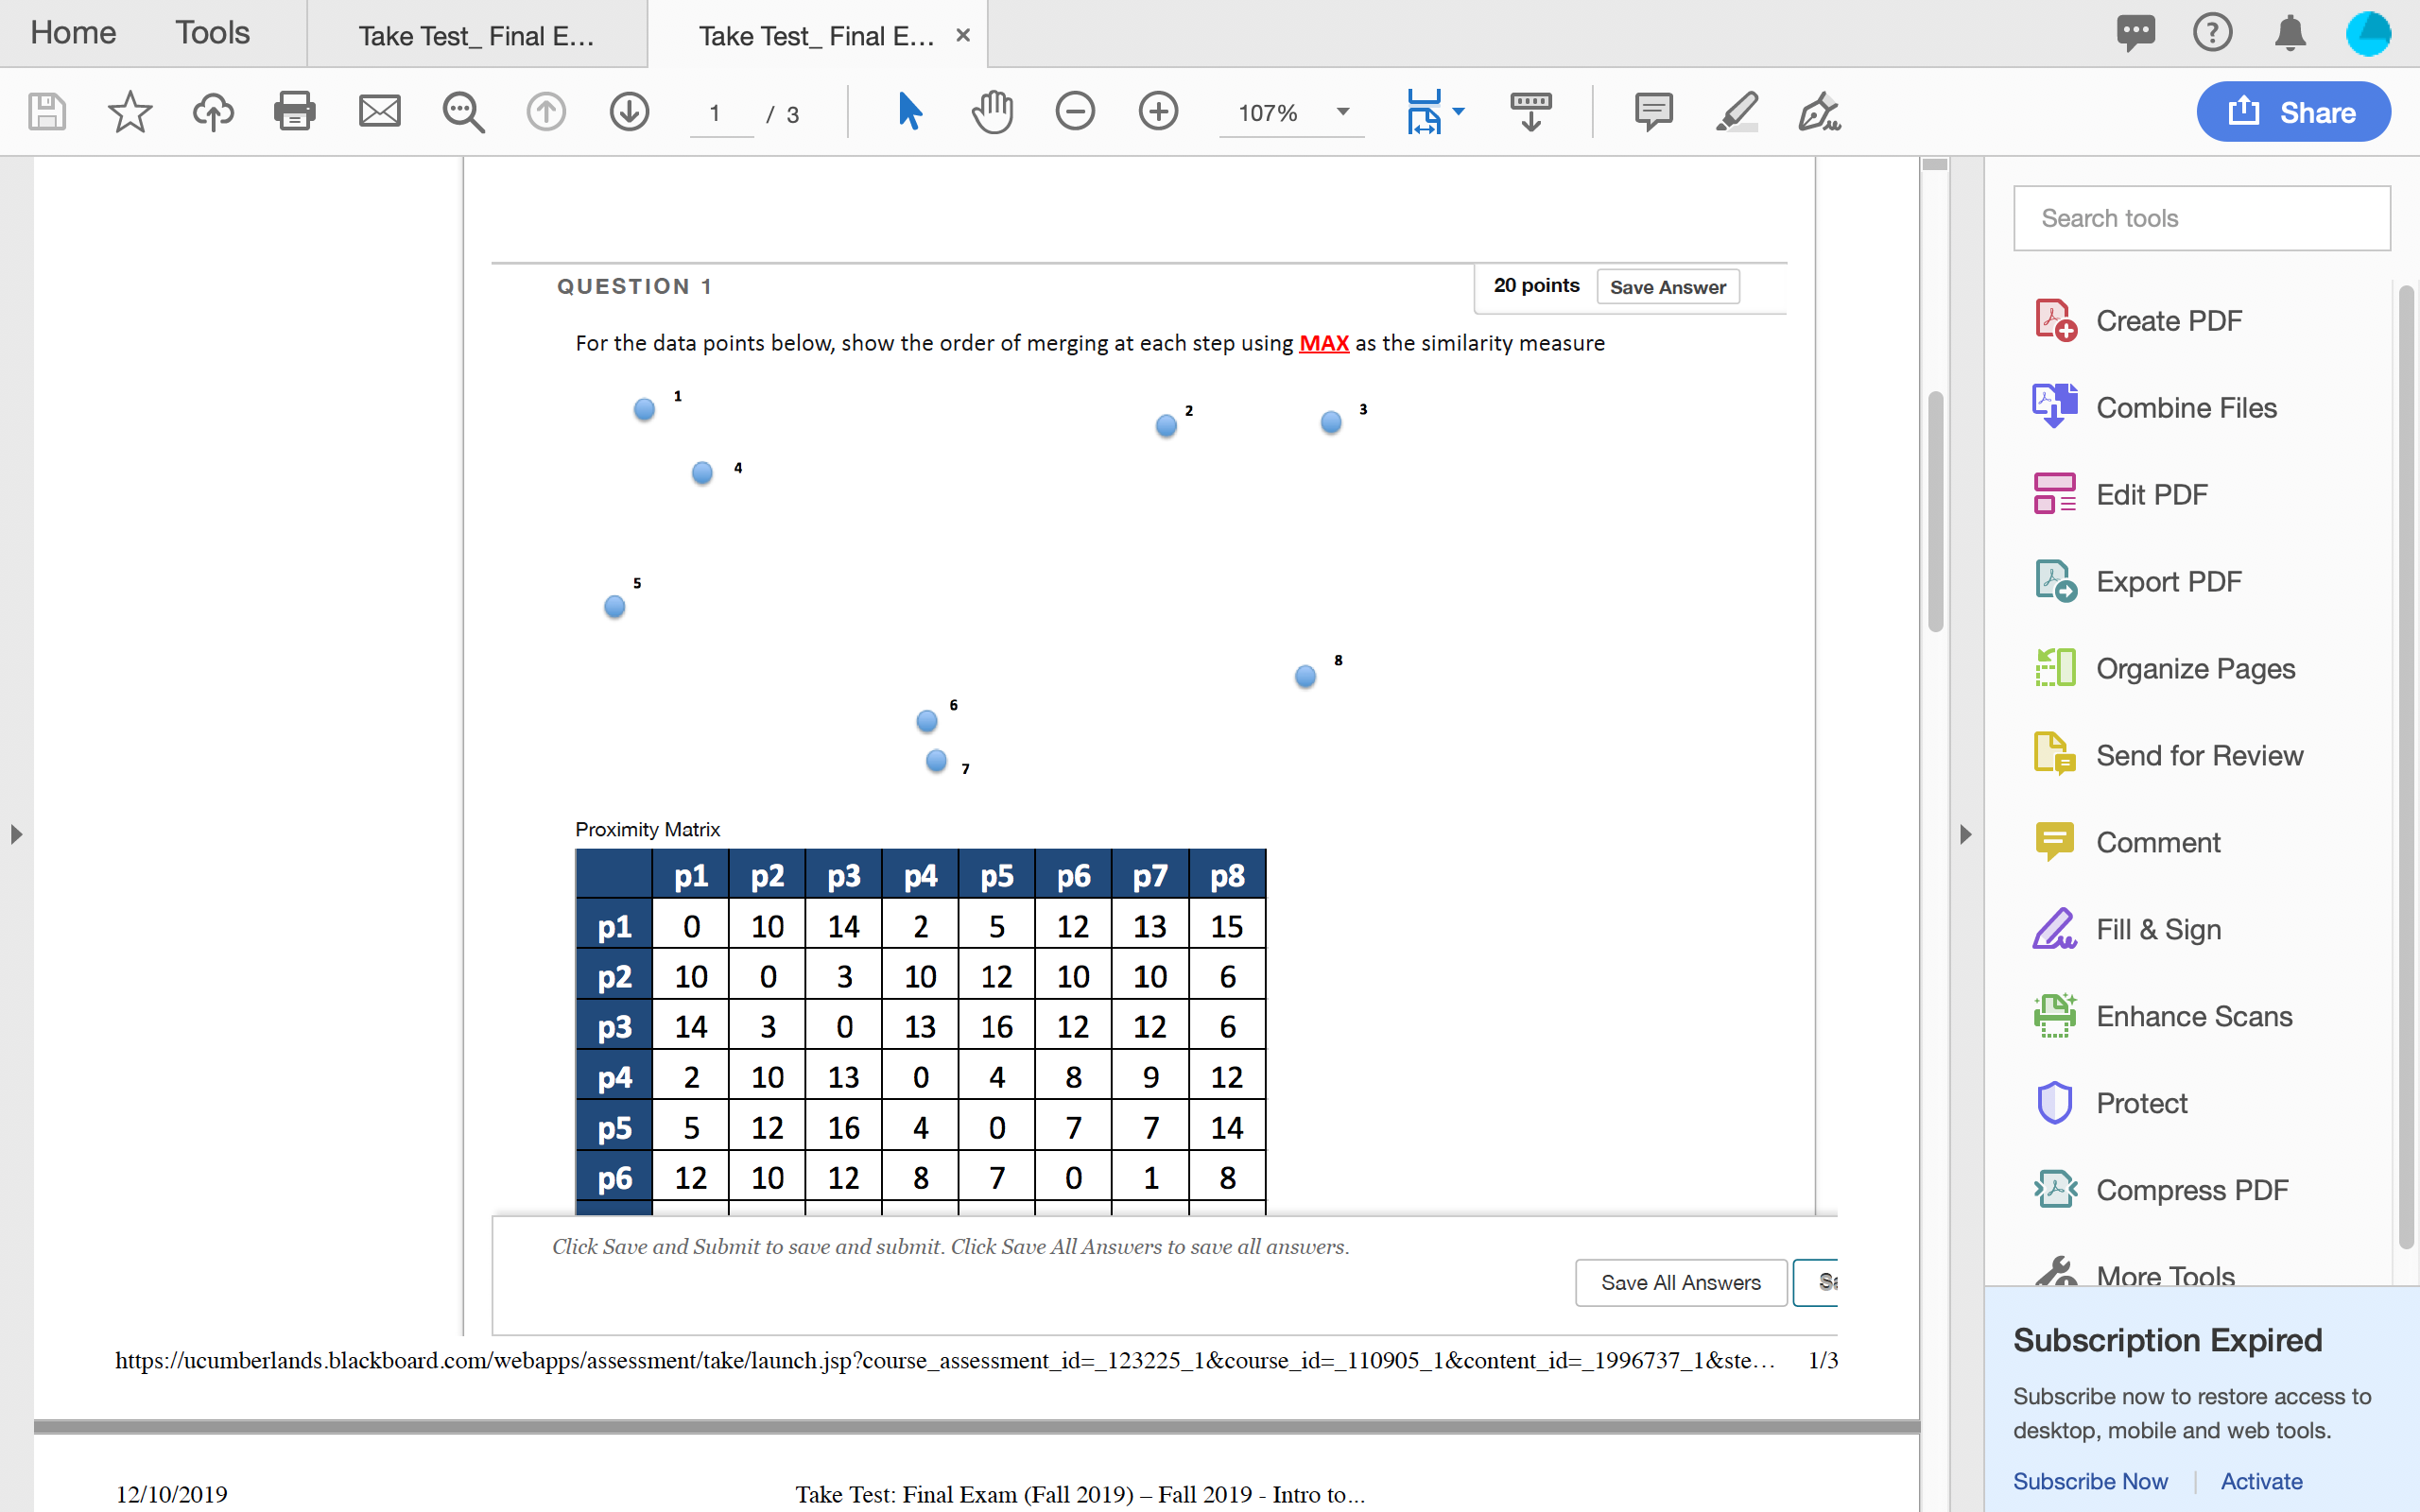The width and height of the screenshot is (2420, 1512).
Task: Click the red MAX text in question
Action: [1323, 343]
